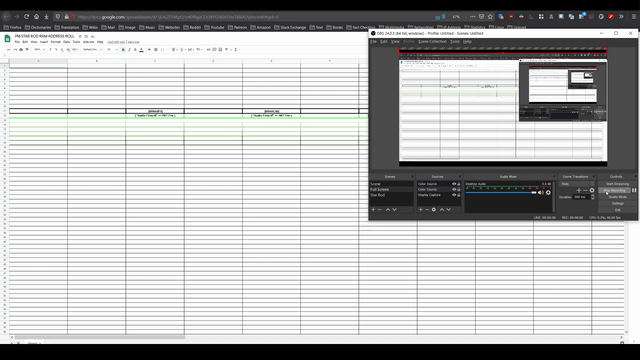Viewport: 640px width, 360px height.
Task: Open Desktop Audio settings gear
Action: point(548,193)
